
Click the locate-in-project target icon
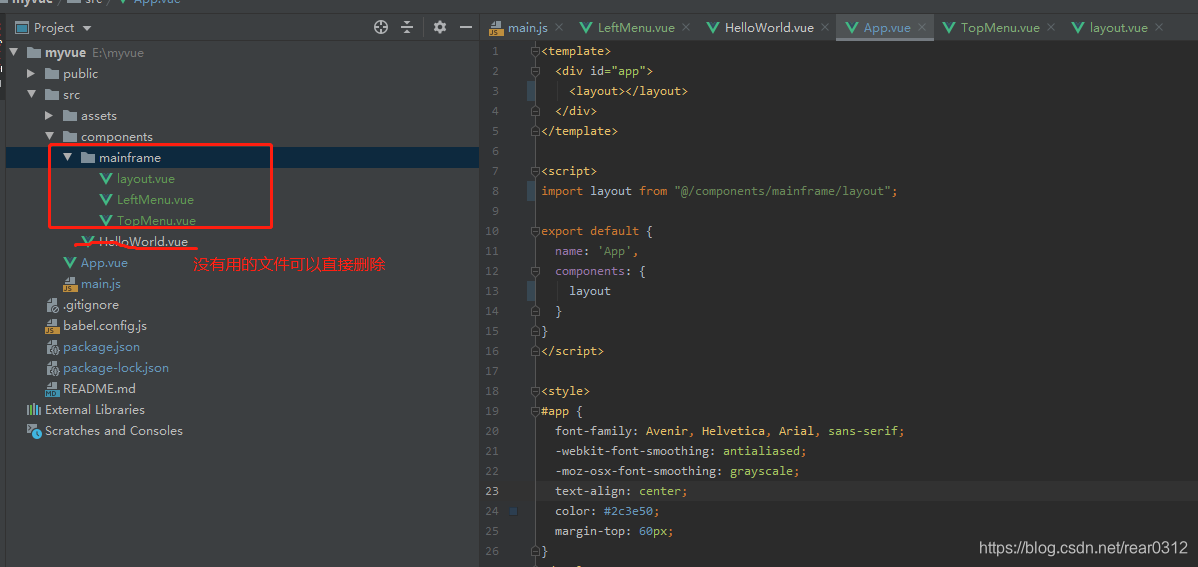click(x=380, y=28)
